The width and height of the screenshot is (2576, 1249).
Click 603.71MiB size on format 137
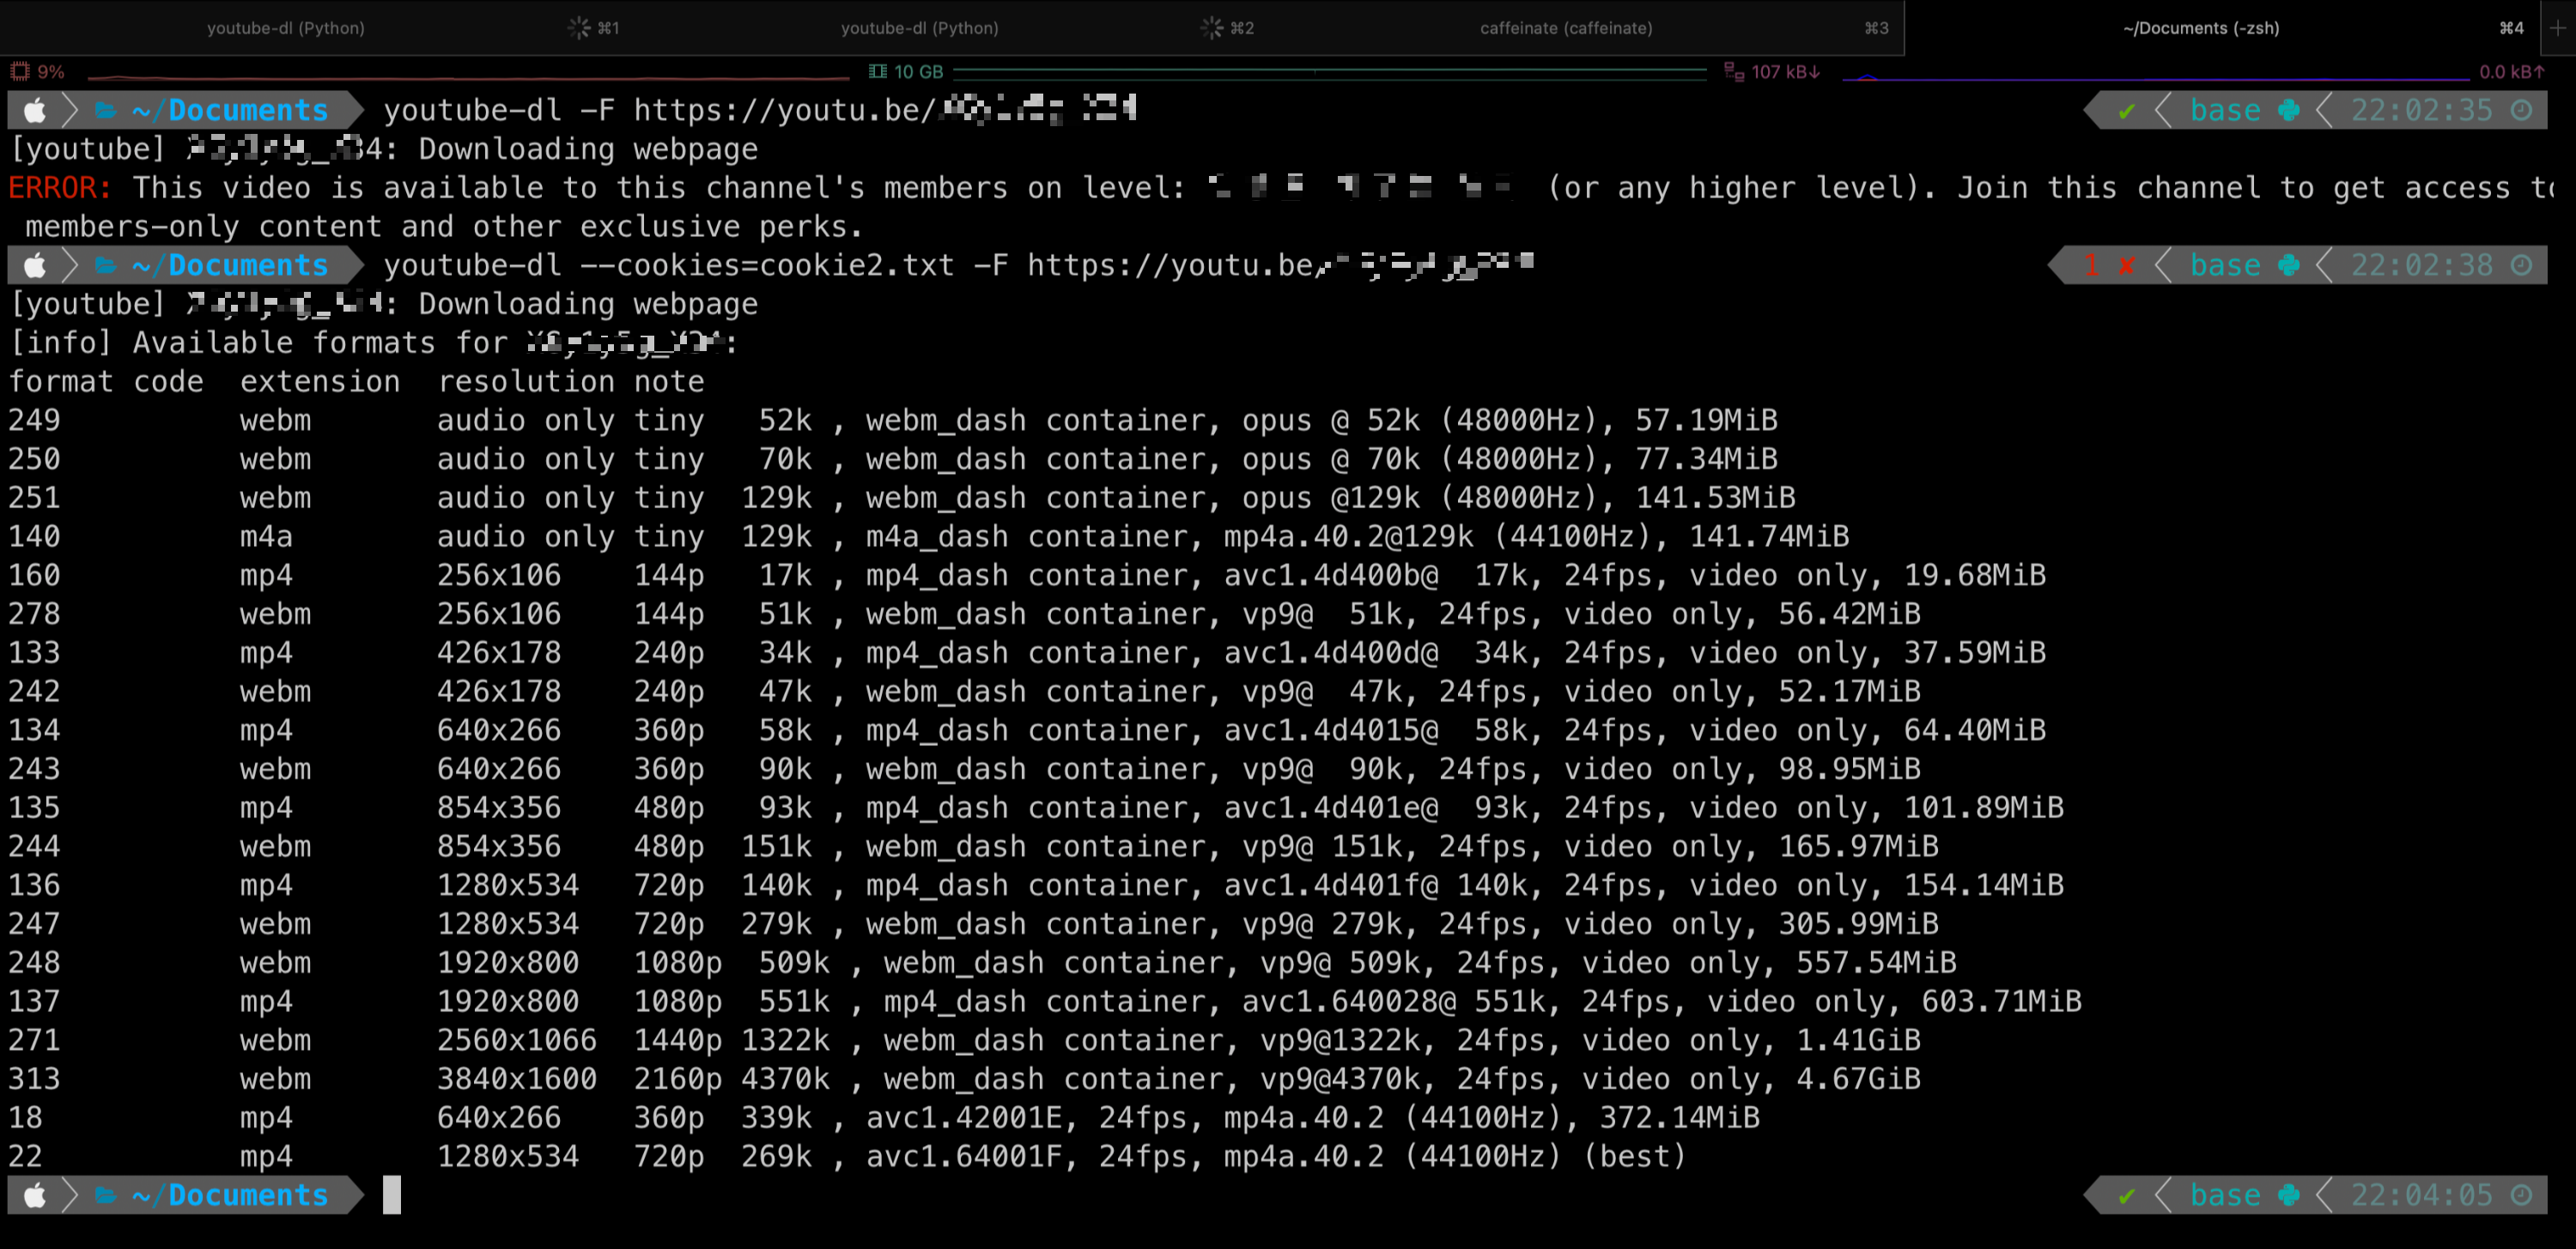(x=2002, y=1002)
